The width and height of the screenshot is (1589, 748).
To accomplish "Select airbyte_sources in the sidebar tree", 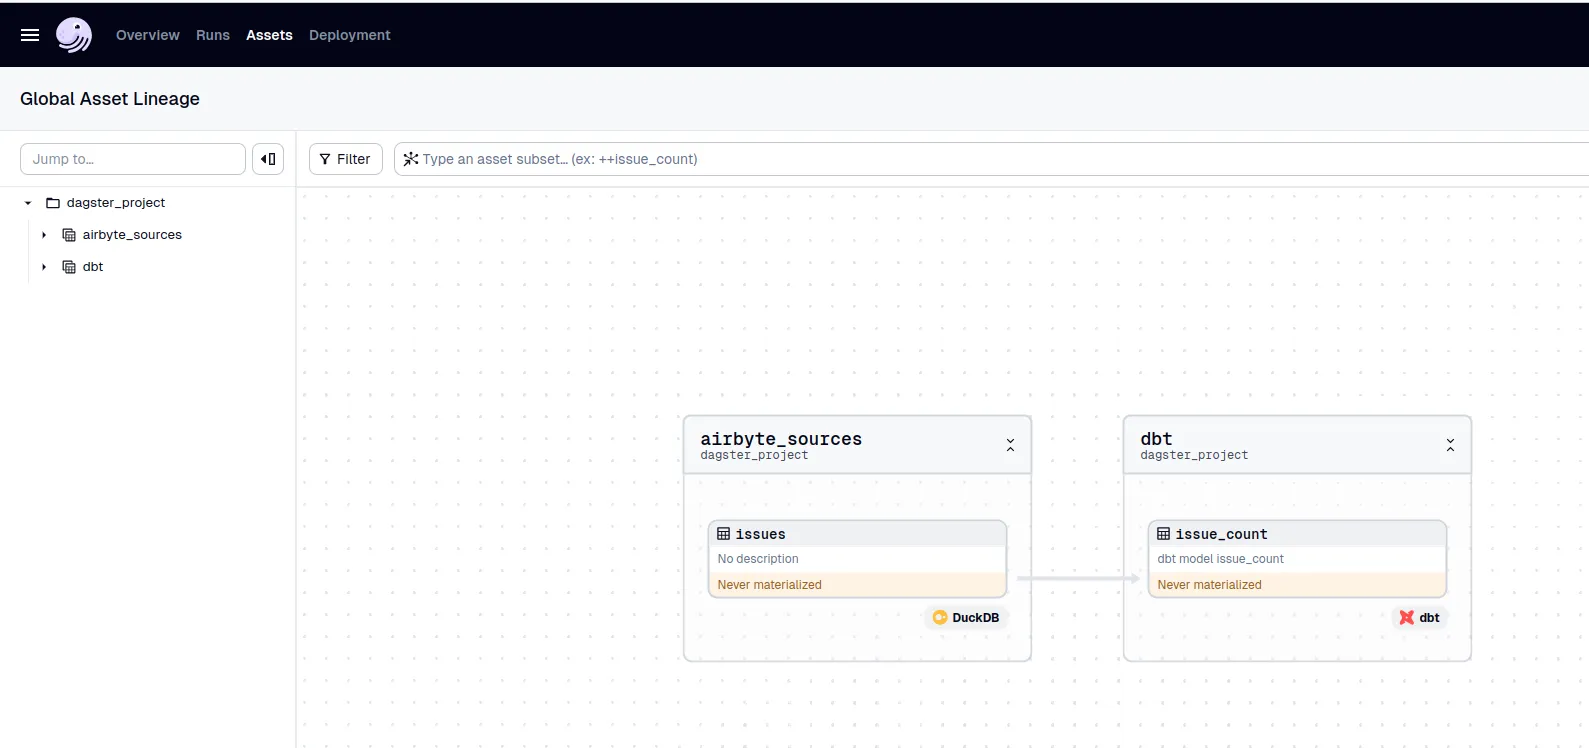I will pos(132,235).
